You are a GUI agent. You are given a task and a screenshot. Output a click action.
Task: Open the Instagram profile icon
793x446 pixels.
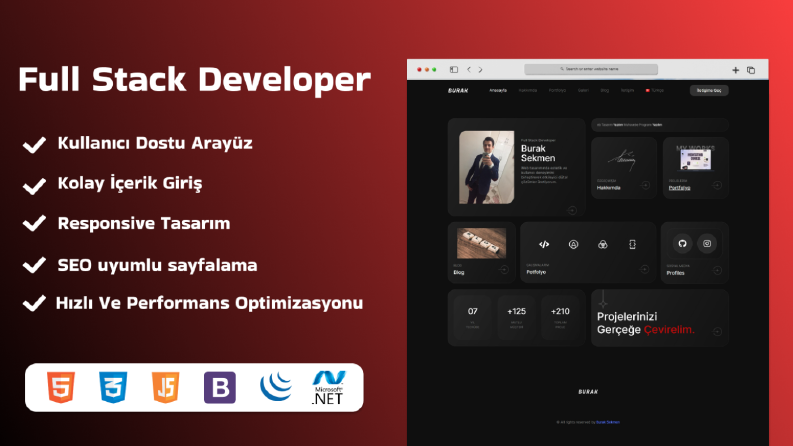[x=707, y=244]
